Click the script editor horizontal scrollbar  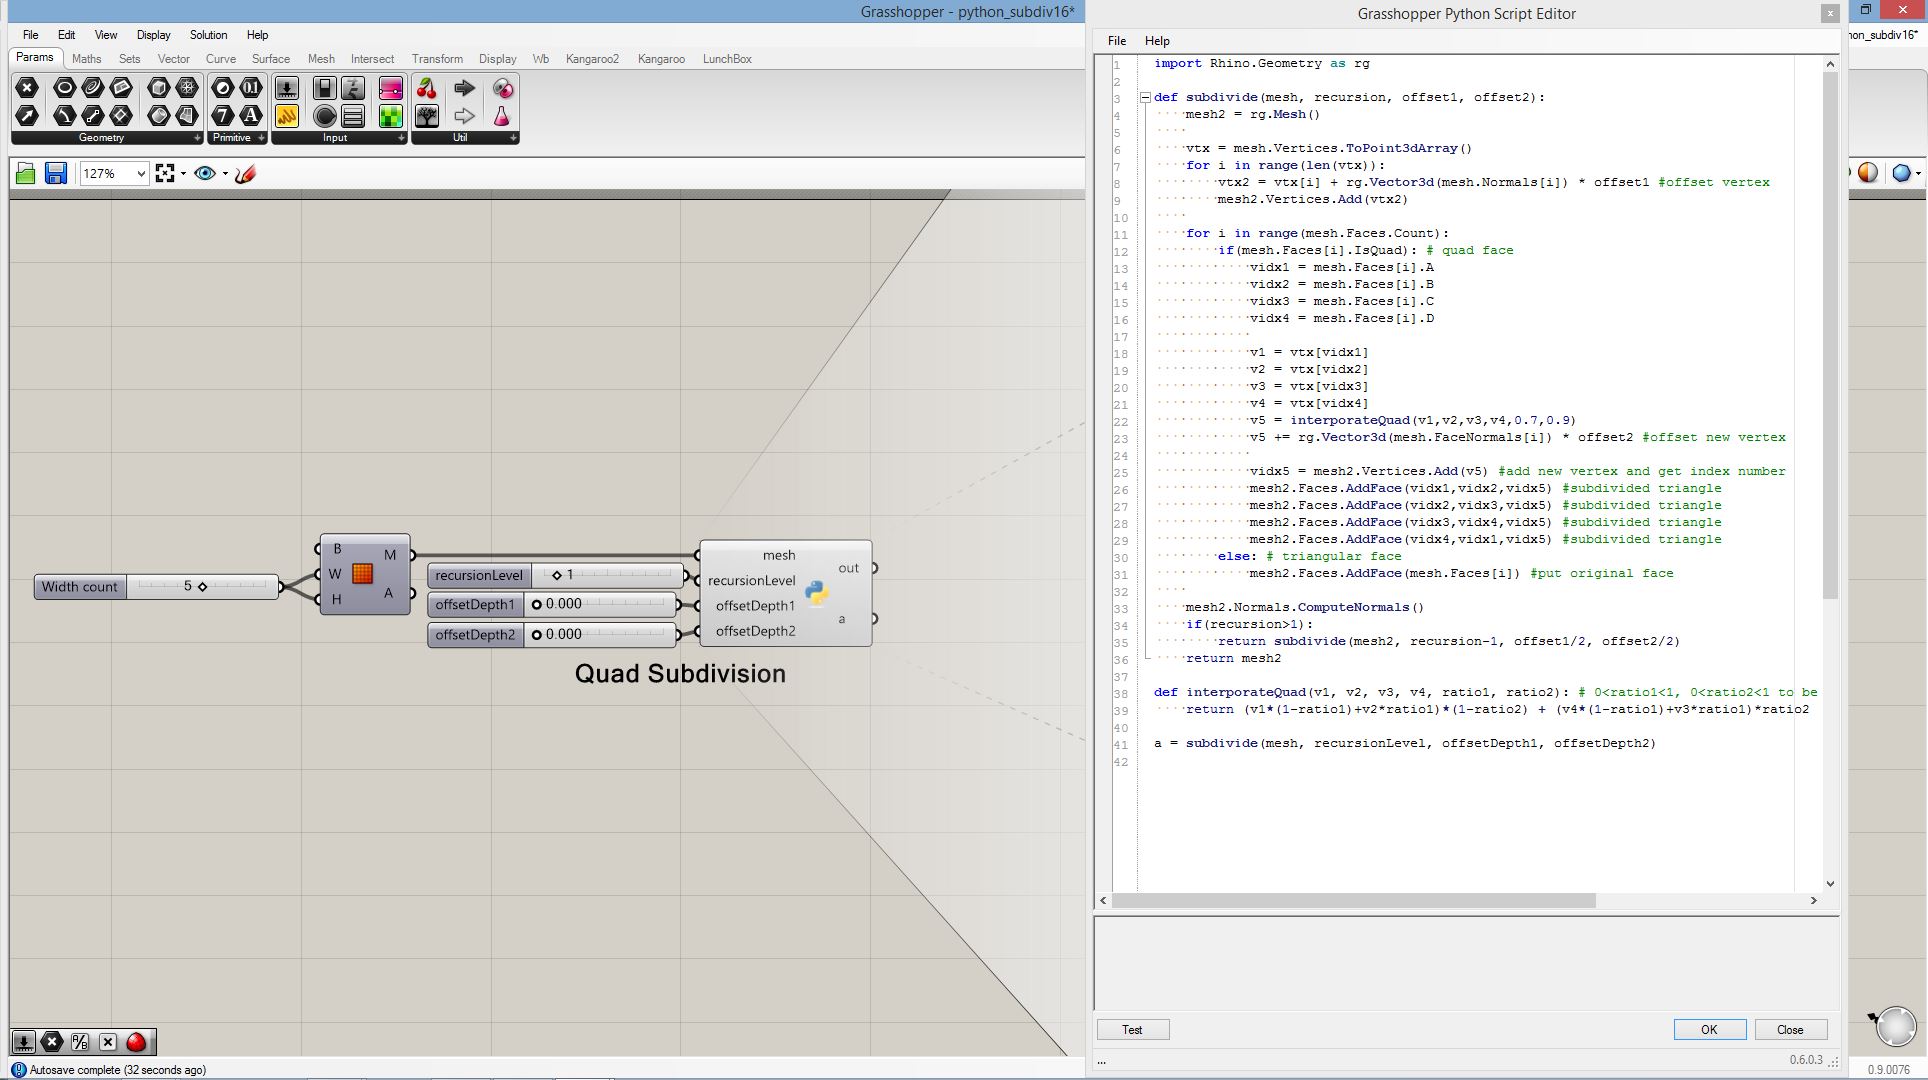tap(1354, 901)
